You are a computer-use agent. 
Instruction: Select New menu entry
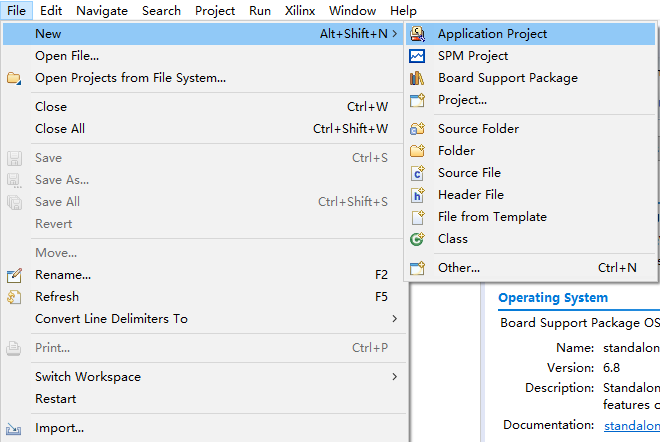pyautogui.click(x=203, y=34)
